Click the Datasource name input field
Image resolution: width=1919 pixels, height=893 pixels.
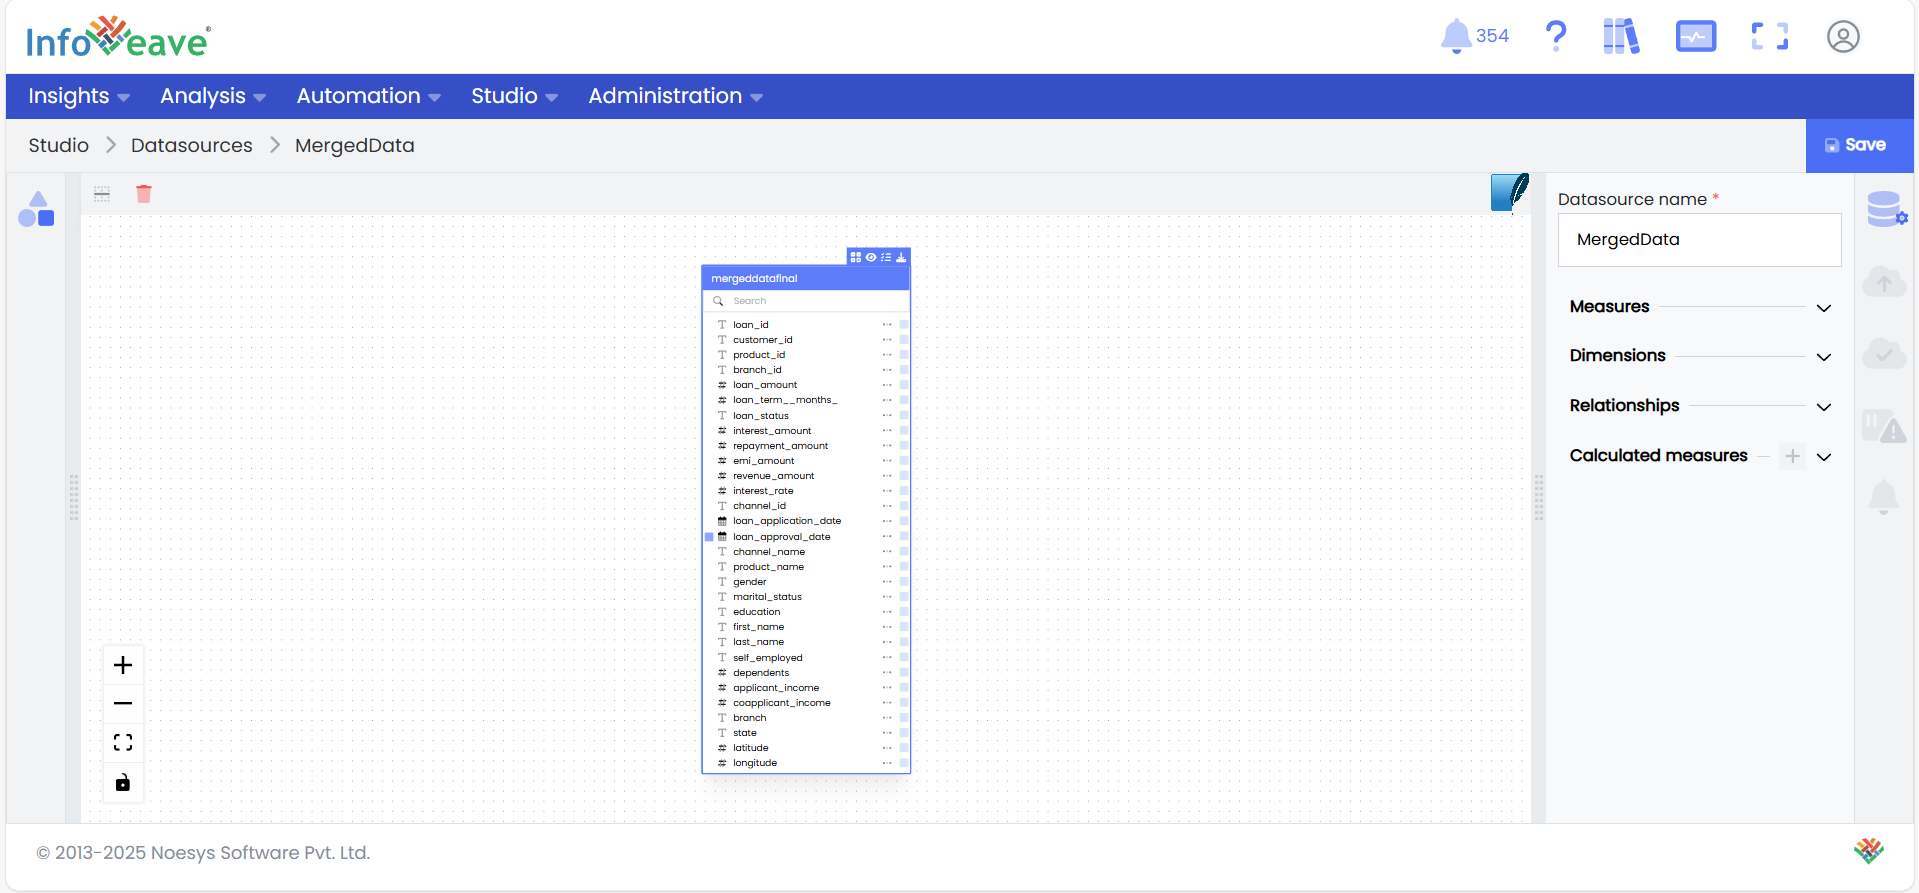1699,240
